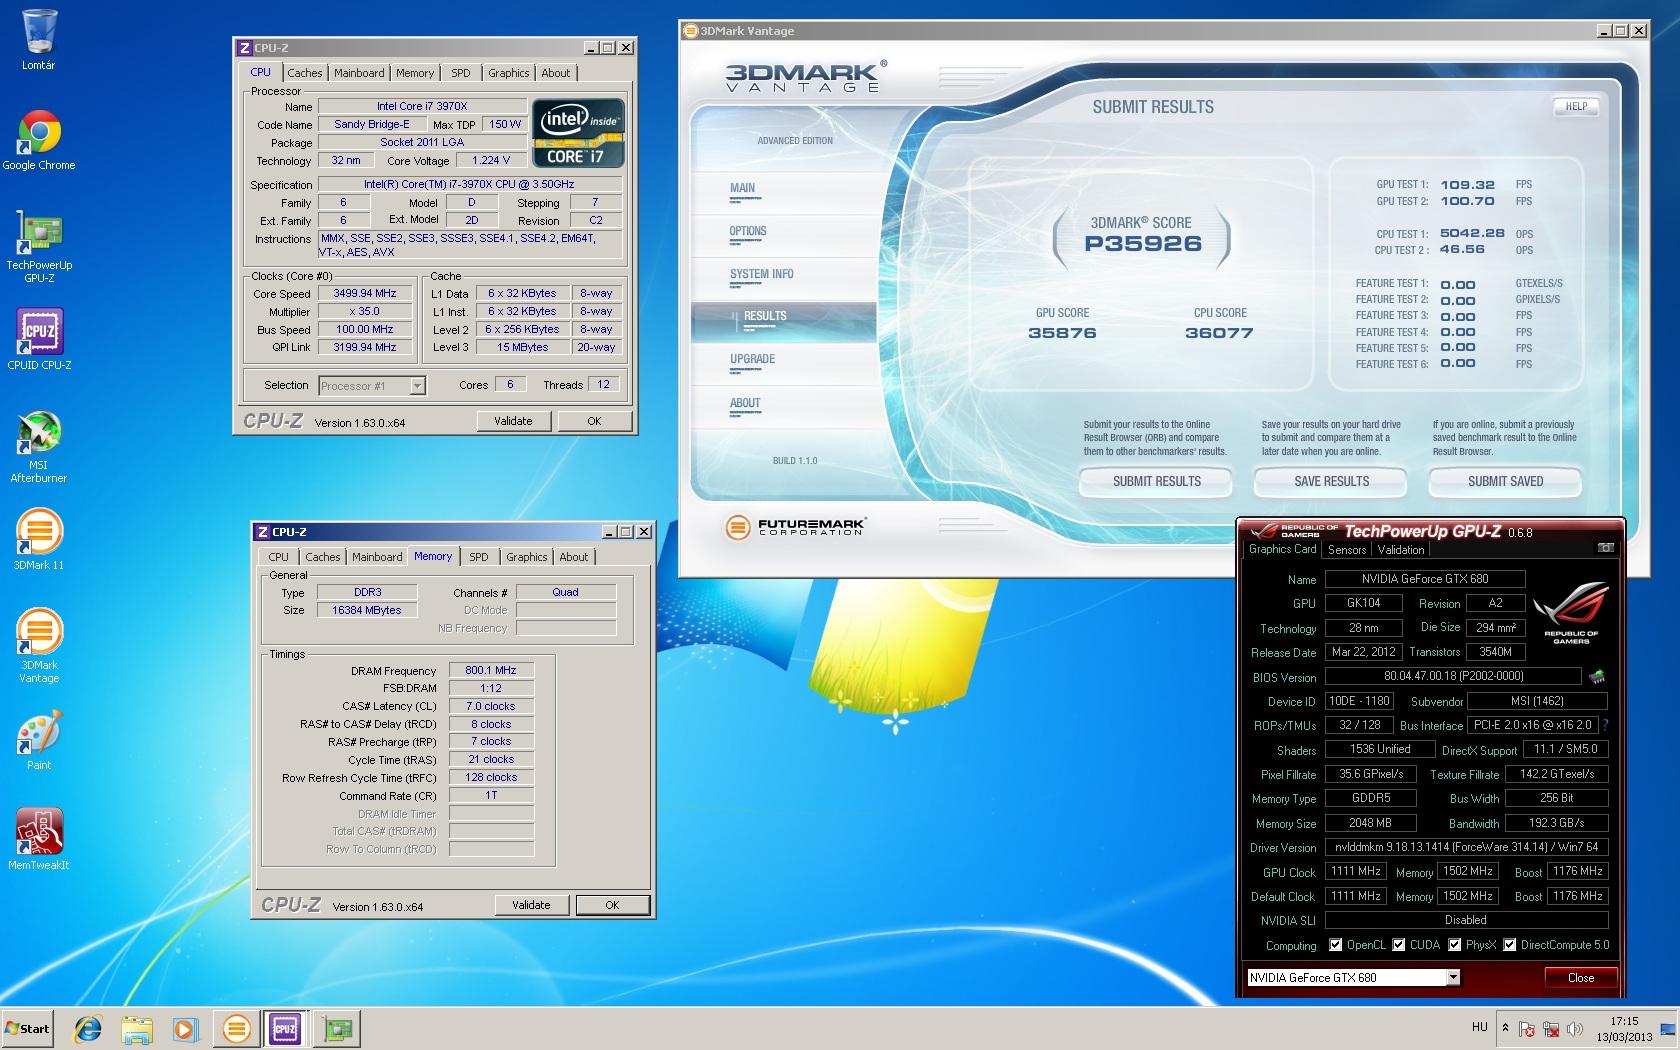Take a GPU-Z screenshot with camera icon
Image resolution: width=1680 pixels, height=1050 pixels.
click(x=1605, y=548)
